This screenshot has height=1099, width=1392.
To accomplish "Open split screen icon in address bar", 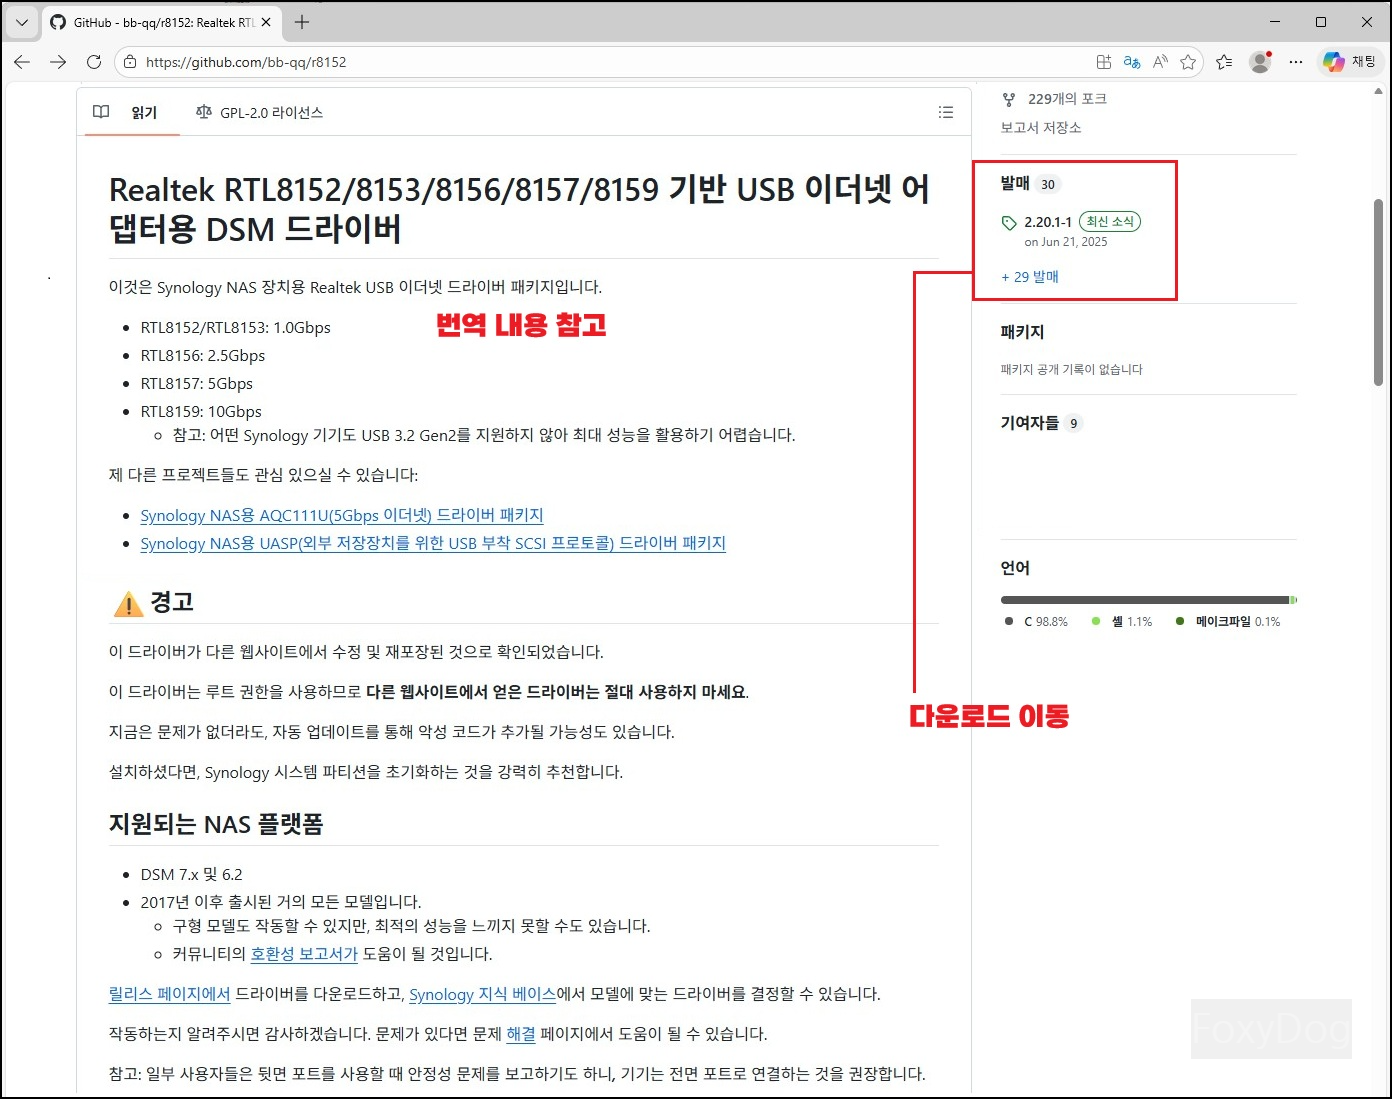I will (1104, 62).
